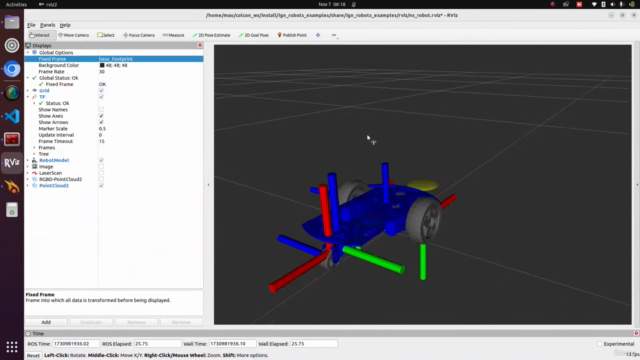Image resolution: width=640 pixels, height=360 pixels.
Task: Click the Image display icon
Action: (35, 167)
